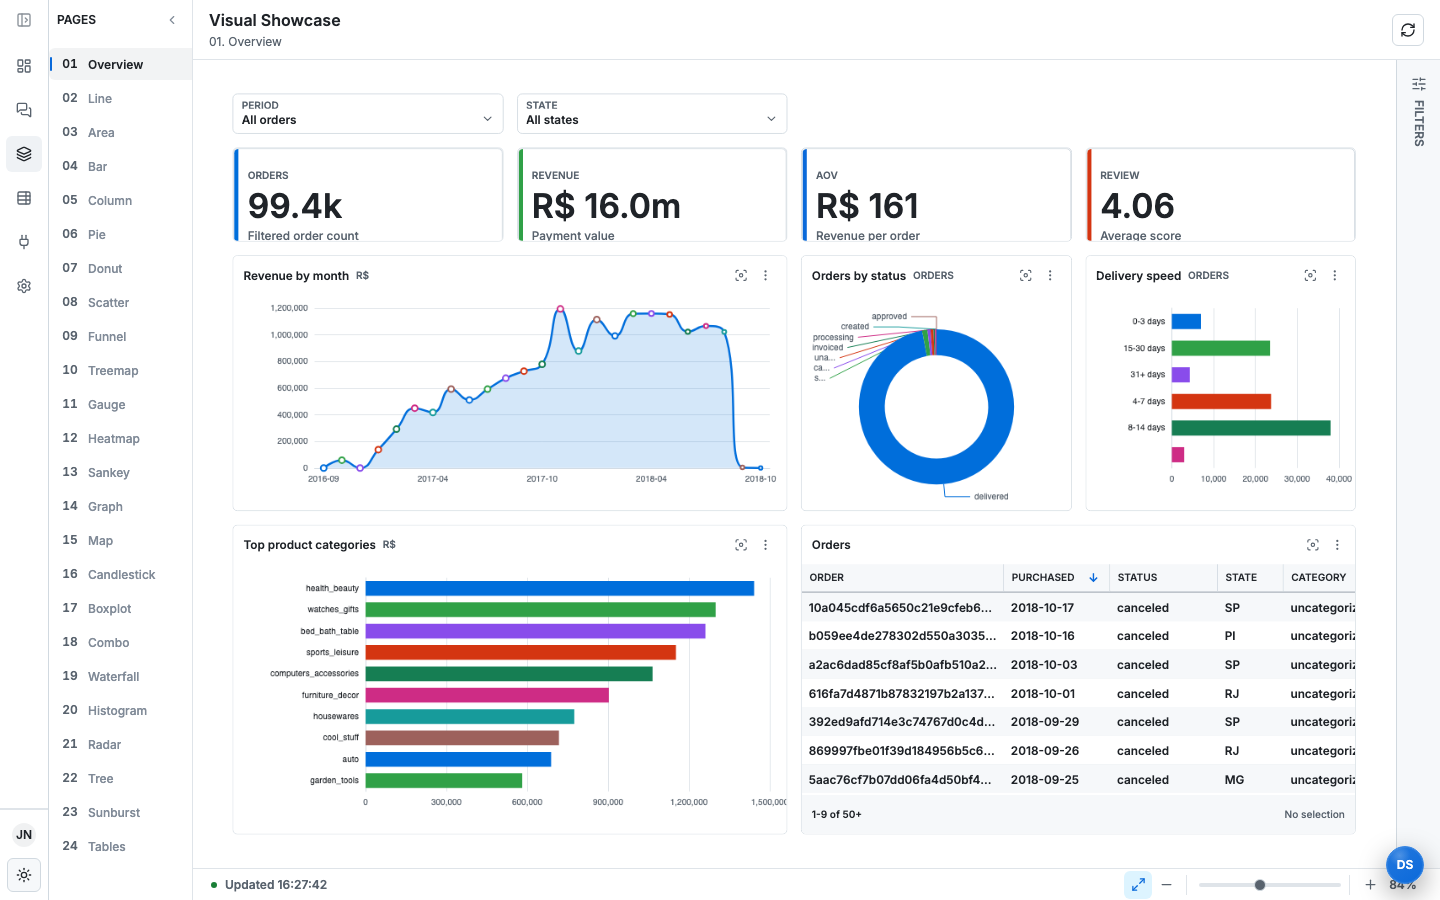Open the Period All orders dropdown
The height and width of the screenshot is (900, 1440).
coord(368,113)
